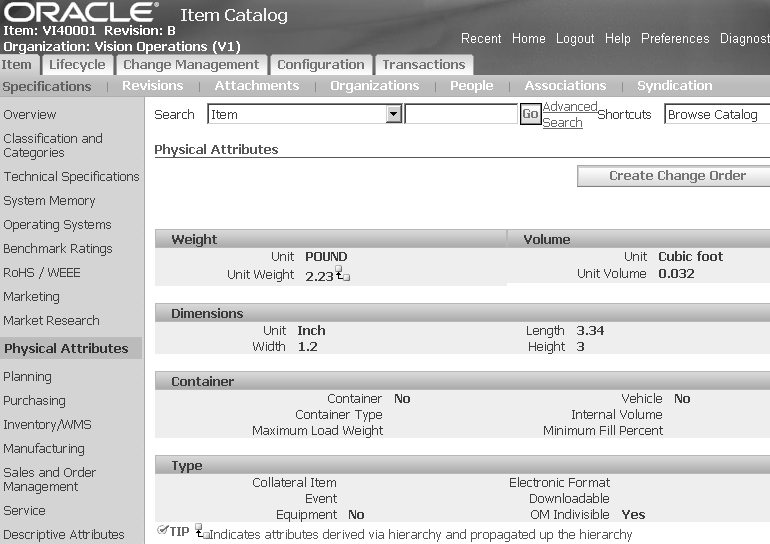
Task: Select the Associations subtab
Action: 565,86
